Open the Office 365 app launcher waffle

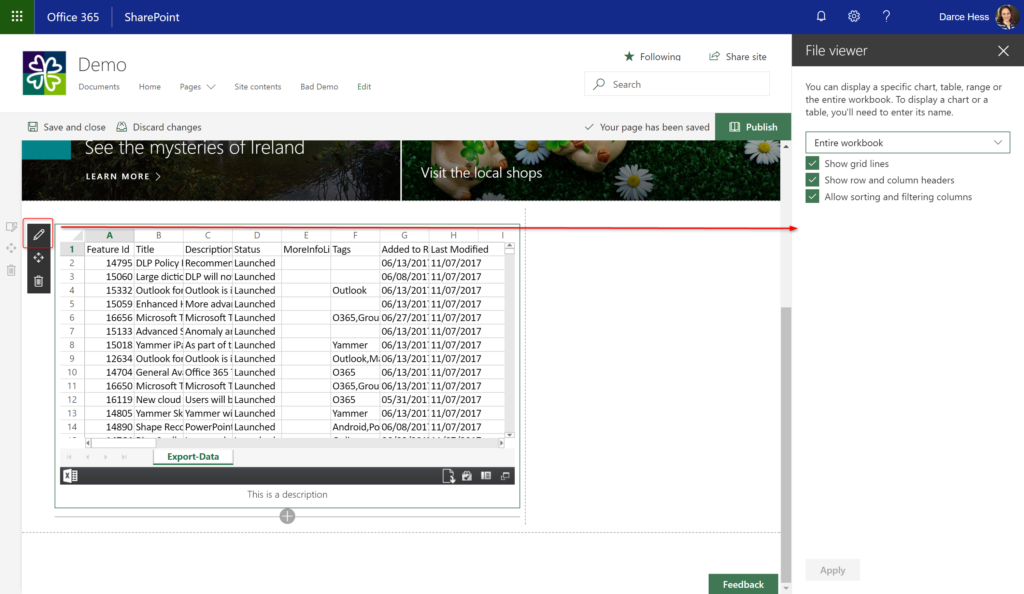[x=17, y=16]
